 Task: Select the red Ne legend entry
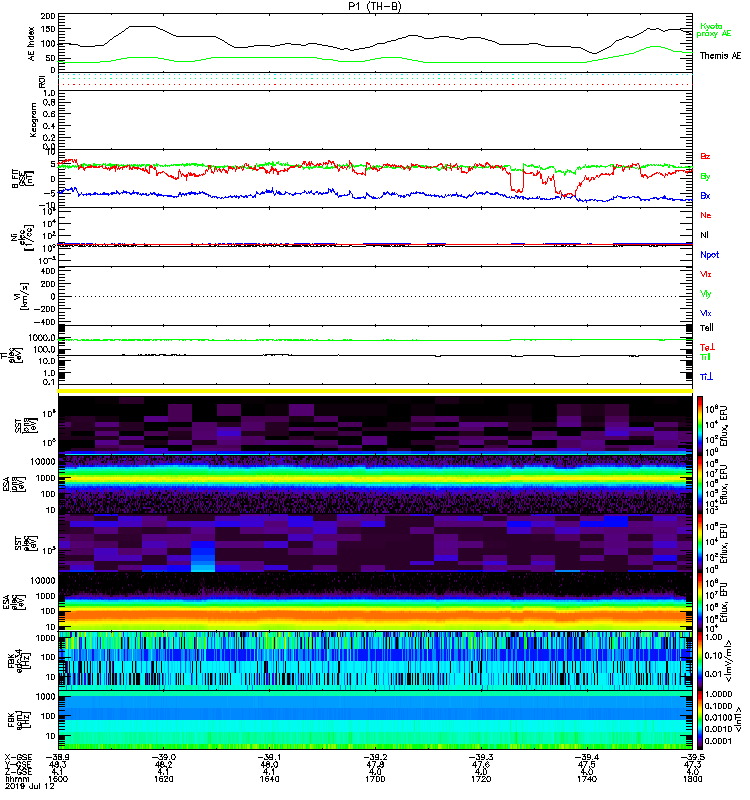click(x=706, y=215)
